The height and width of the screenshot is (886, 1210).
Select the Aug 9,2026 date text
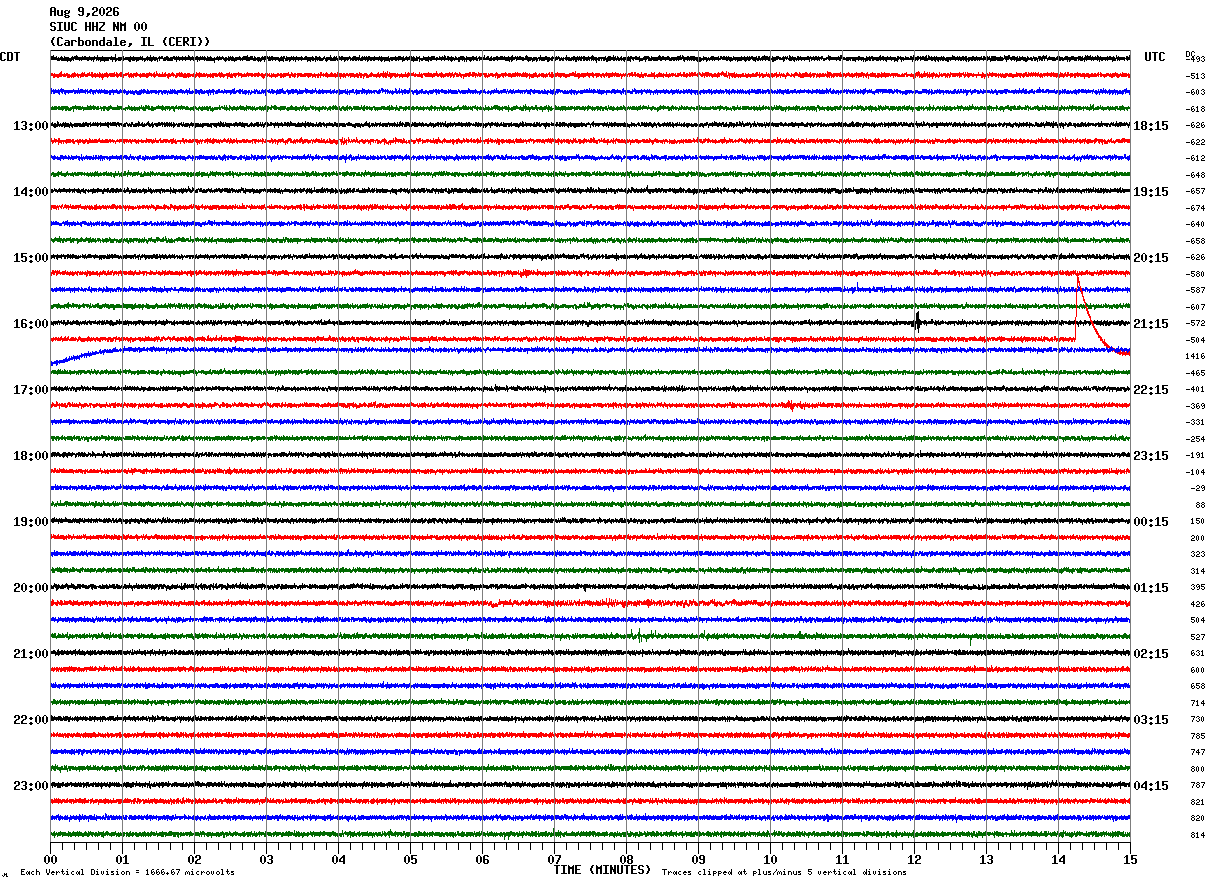[84, 12]
